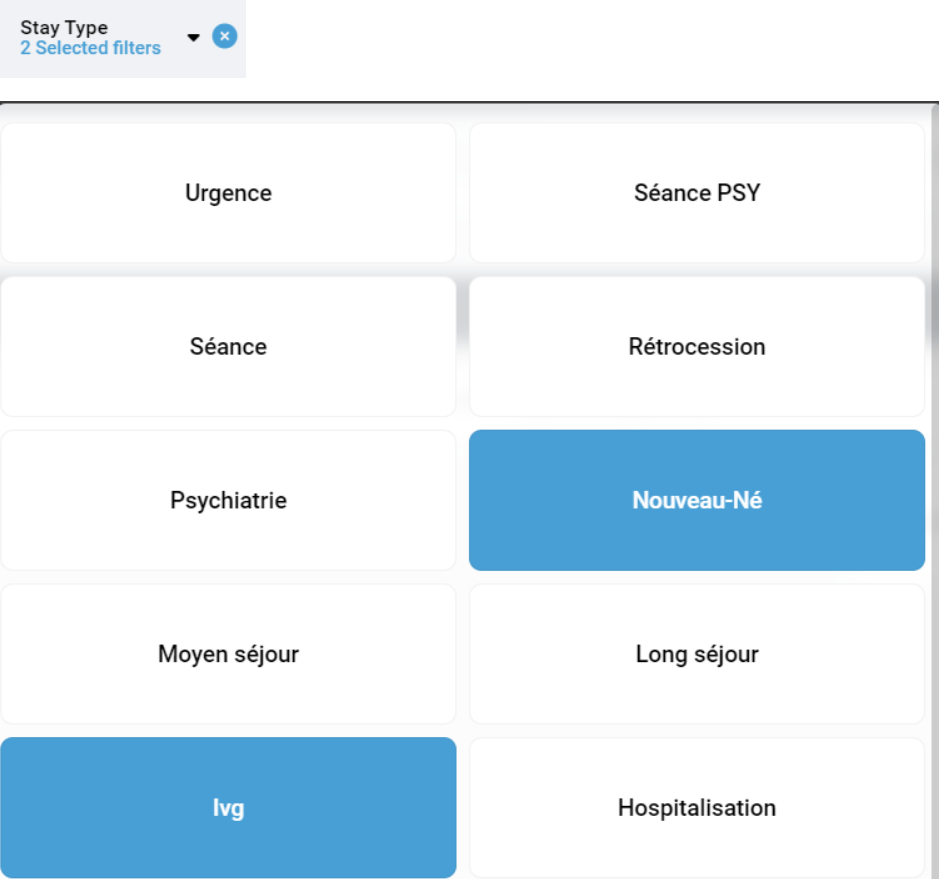Choose the Séance tile
This screenshot has width=939, height=879.
228,347
